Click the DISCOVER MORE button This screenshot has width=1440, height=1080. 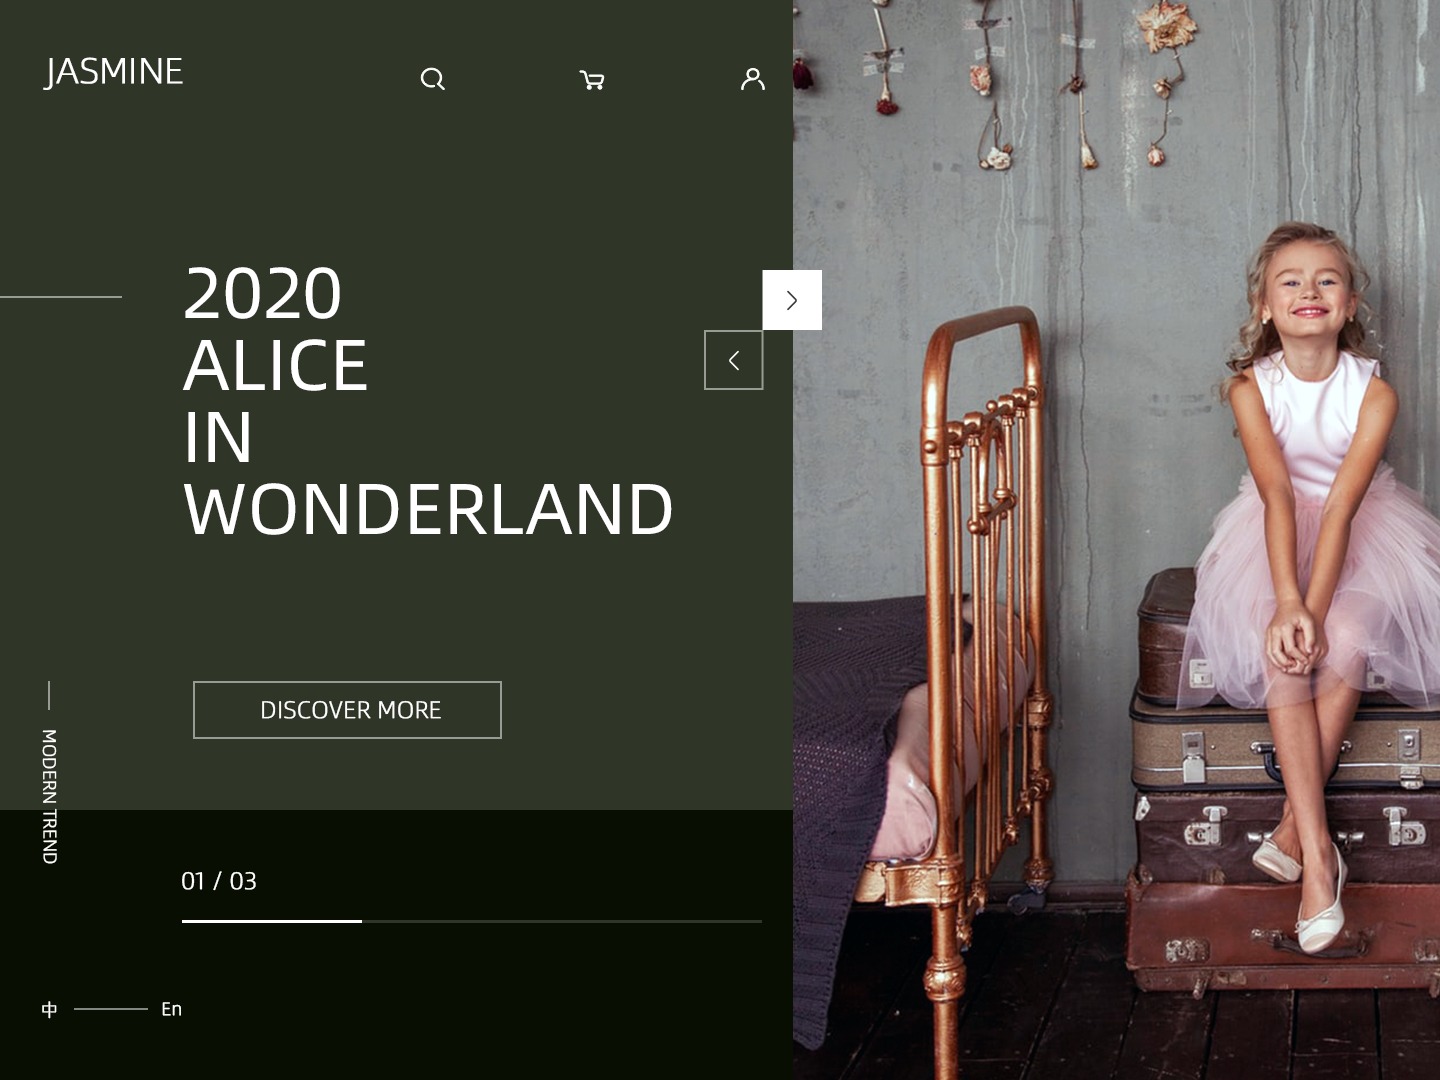347,710
